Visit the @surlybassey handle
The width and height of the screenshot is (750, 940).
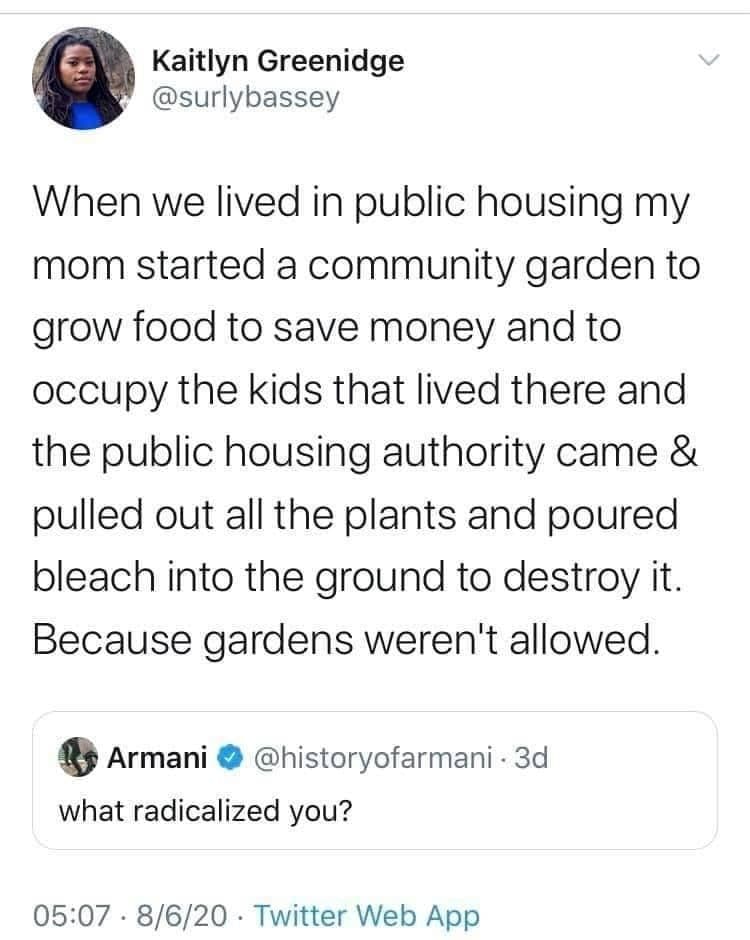click(245, 97)
